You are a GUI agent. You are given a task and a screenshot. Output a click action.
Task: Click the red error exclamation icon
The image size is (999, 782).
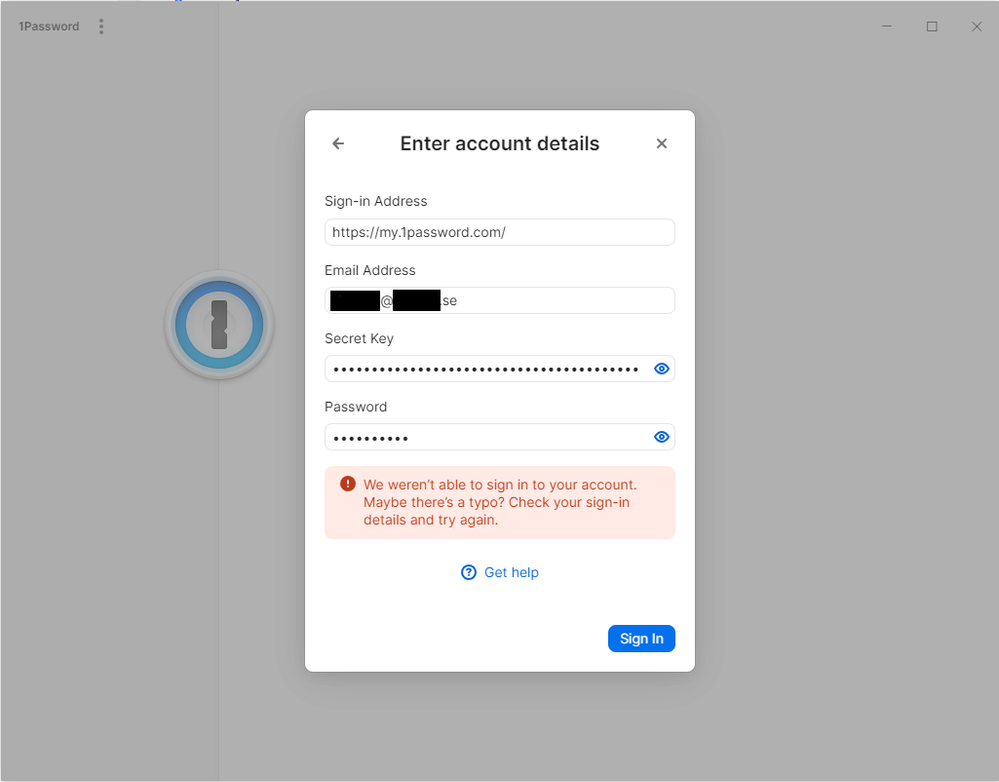[x=348, y=484]
